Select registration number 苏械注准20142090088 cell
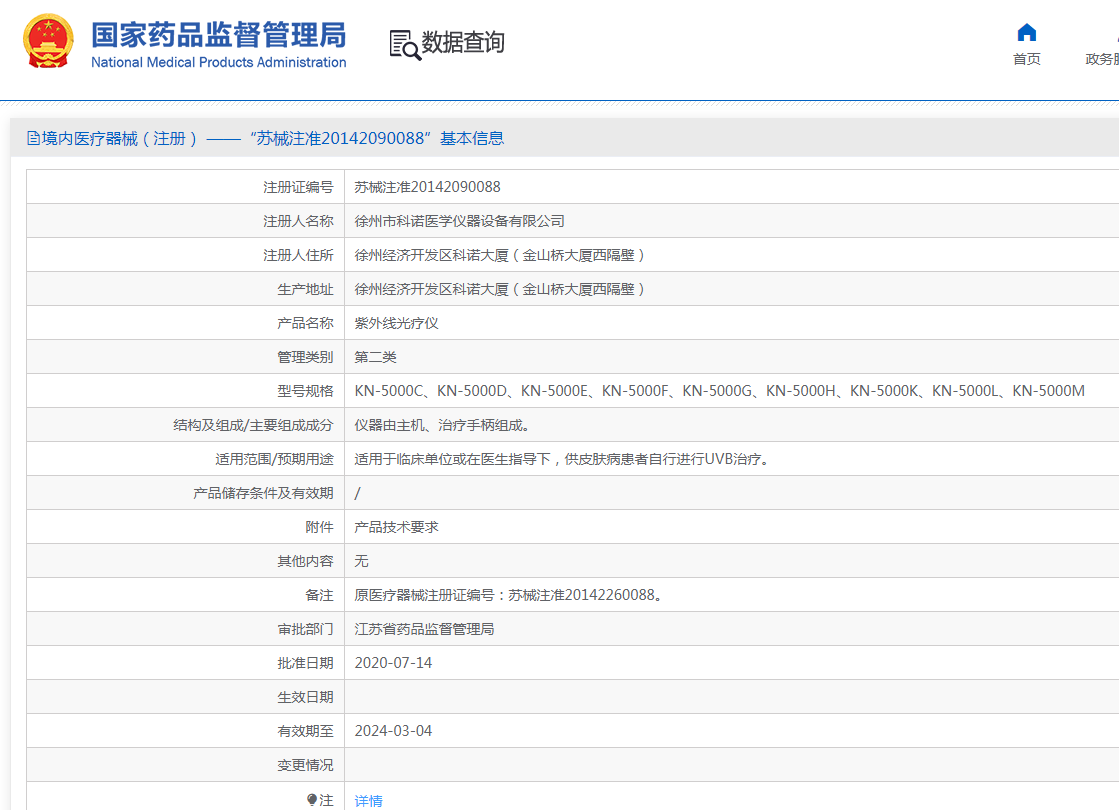1119x810 pixels. [427, 187]
